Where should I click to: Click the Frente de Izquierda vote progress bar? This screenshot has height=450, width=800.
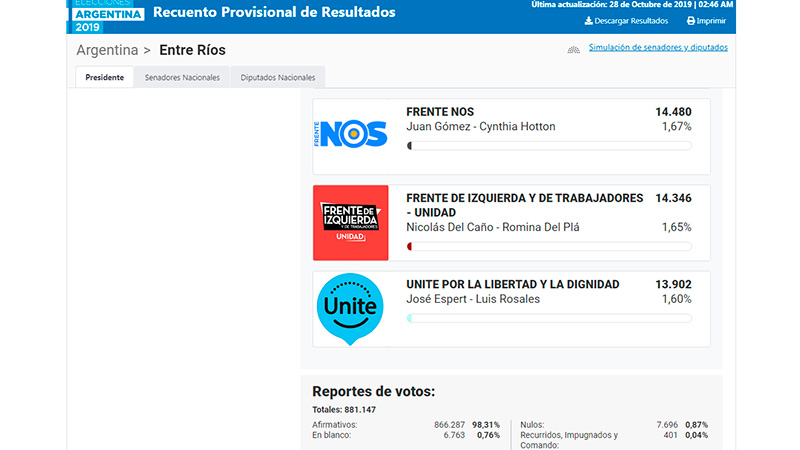pos(549,246)
